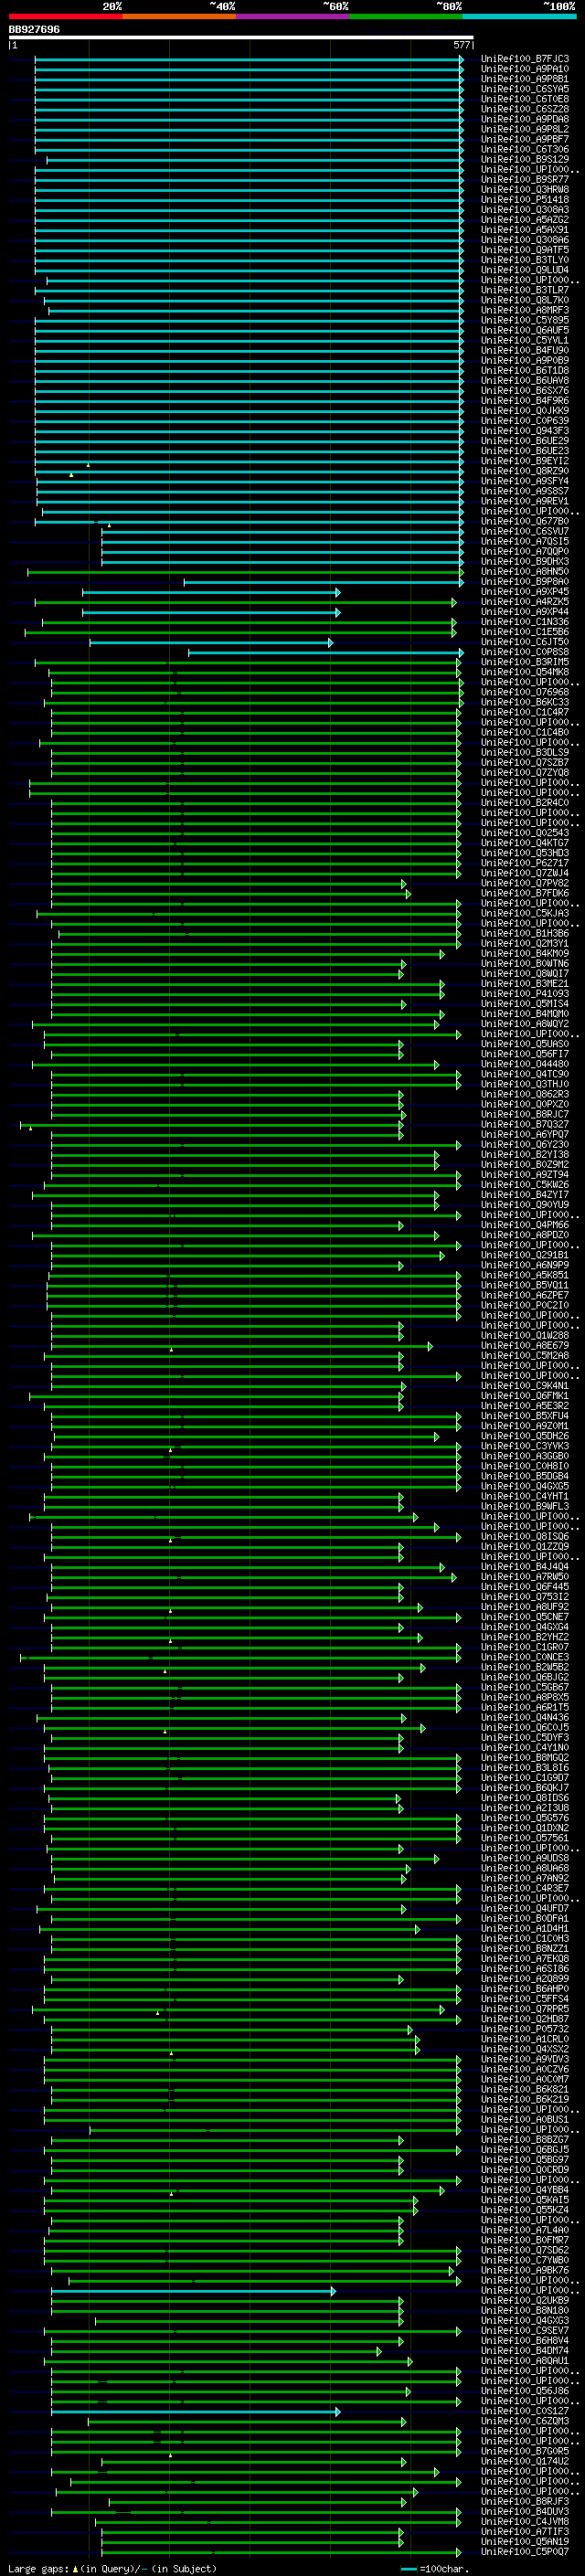Image resolution: width=585 pixels, height=2576 pixels.
Task: Click the UniRef100_A8E679 label
Action: click(x=524, y=1346)
